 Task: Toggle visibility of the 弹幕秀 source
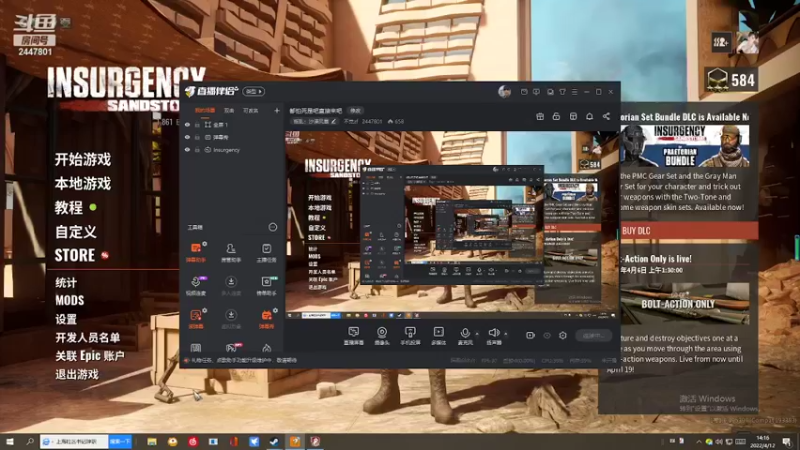click(187, 137)
